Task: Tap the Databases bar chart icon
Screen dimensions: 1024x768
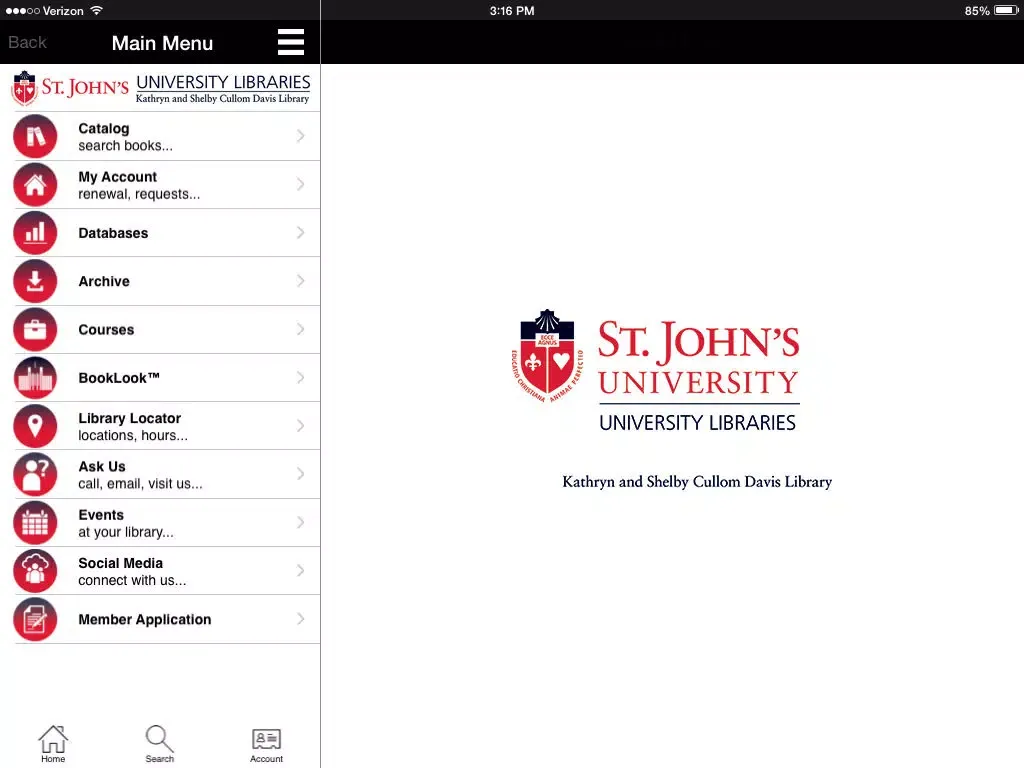Action: [x=35, y=233]
